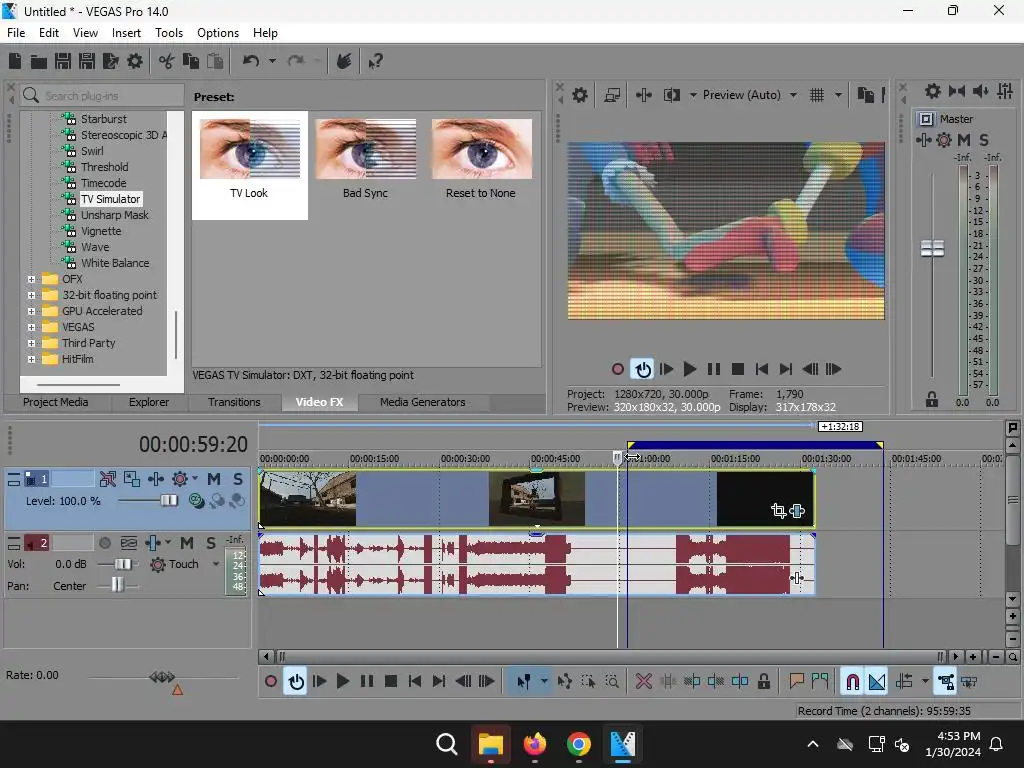Open project video properties in the preview panel
This screenshot has height=768, width=1024.
[580, 95]
